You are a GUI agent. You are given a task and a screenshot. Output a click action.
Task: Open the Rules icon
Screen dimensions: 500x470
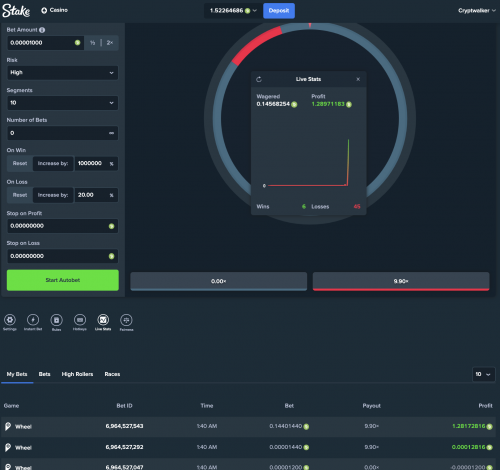point(56,320)
